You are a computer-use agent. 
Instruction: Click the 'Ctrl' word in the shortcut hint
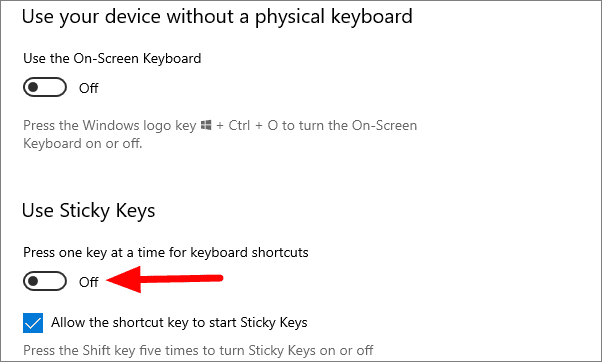pyautogui.click(x=239, y=125)
